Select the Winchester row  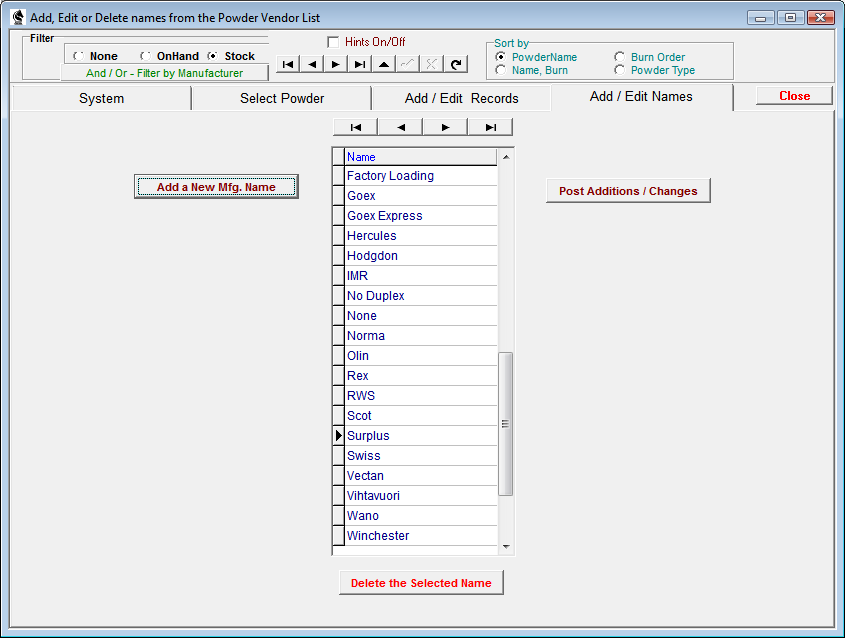point(420,536)
